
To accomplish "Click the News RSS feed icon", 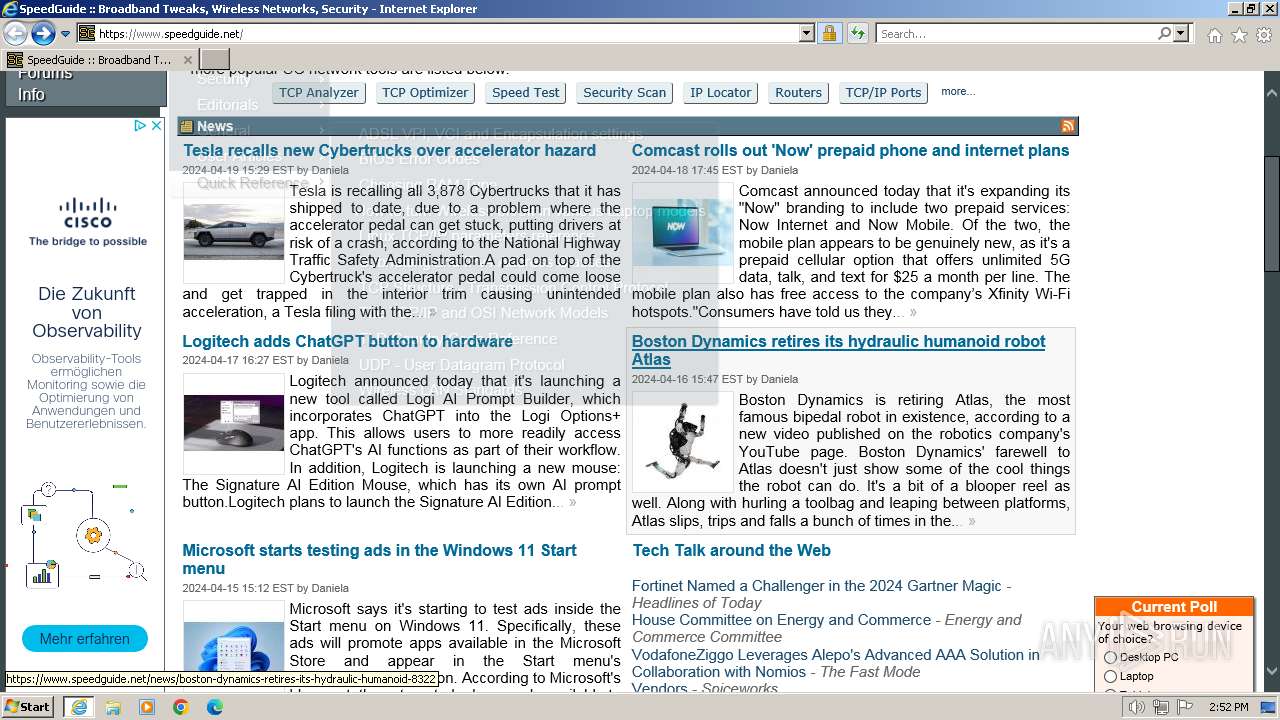I will 1068,126.
